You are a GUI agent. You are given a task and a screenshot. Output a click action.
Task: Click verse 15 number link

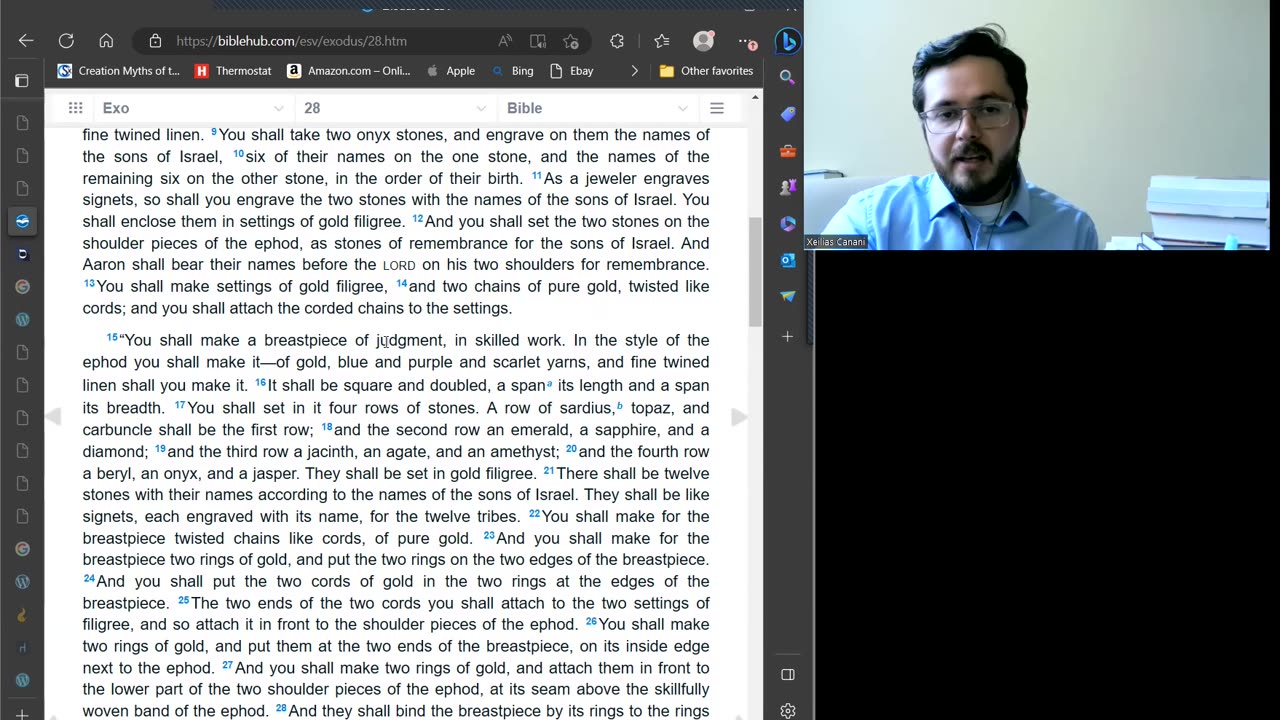112,338
